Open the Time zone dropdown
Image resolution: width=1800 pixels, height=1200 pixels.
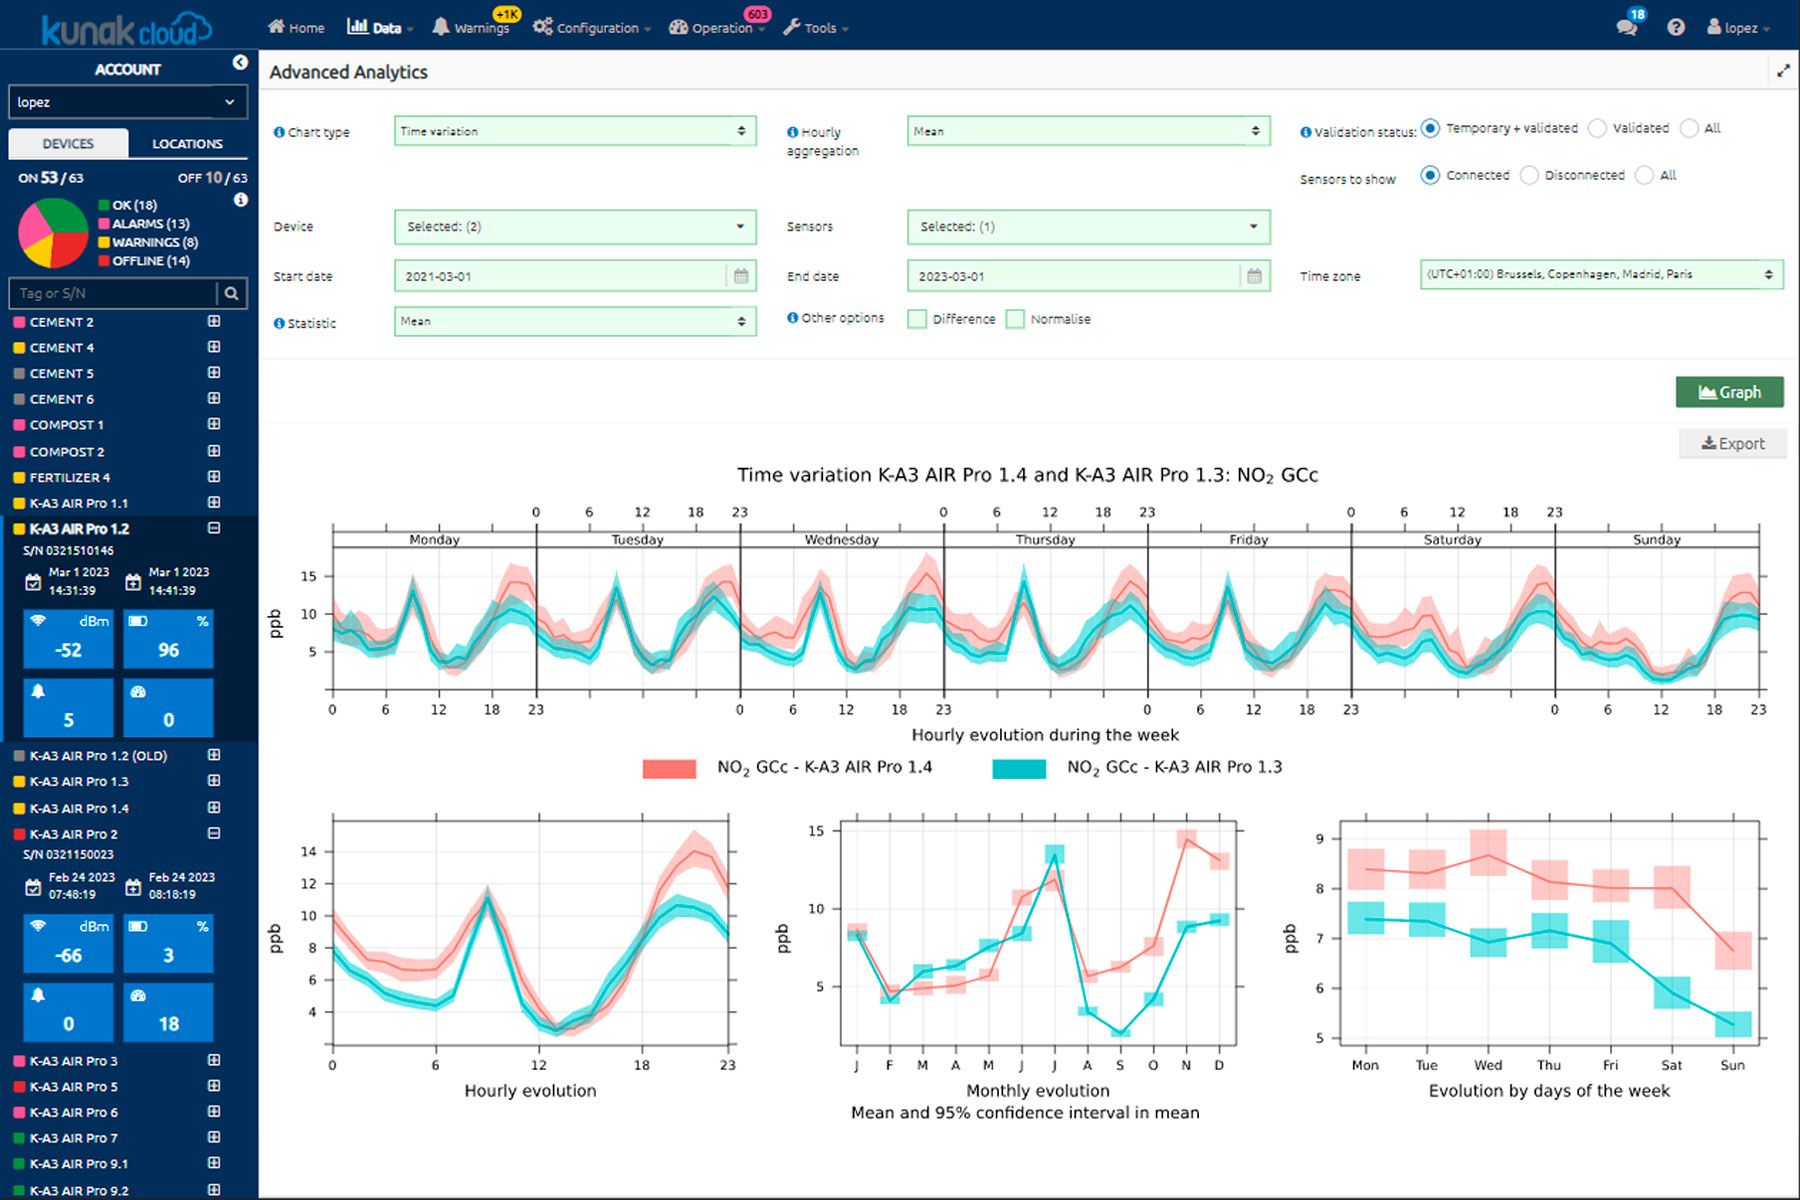point(1601,274)
